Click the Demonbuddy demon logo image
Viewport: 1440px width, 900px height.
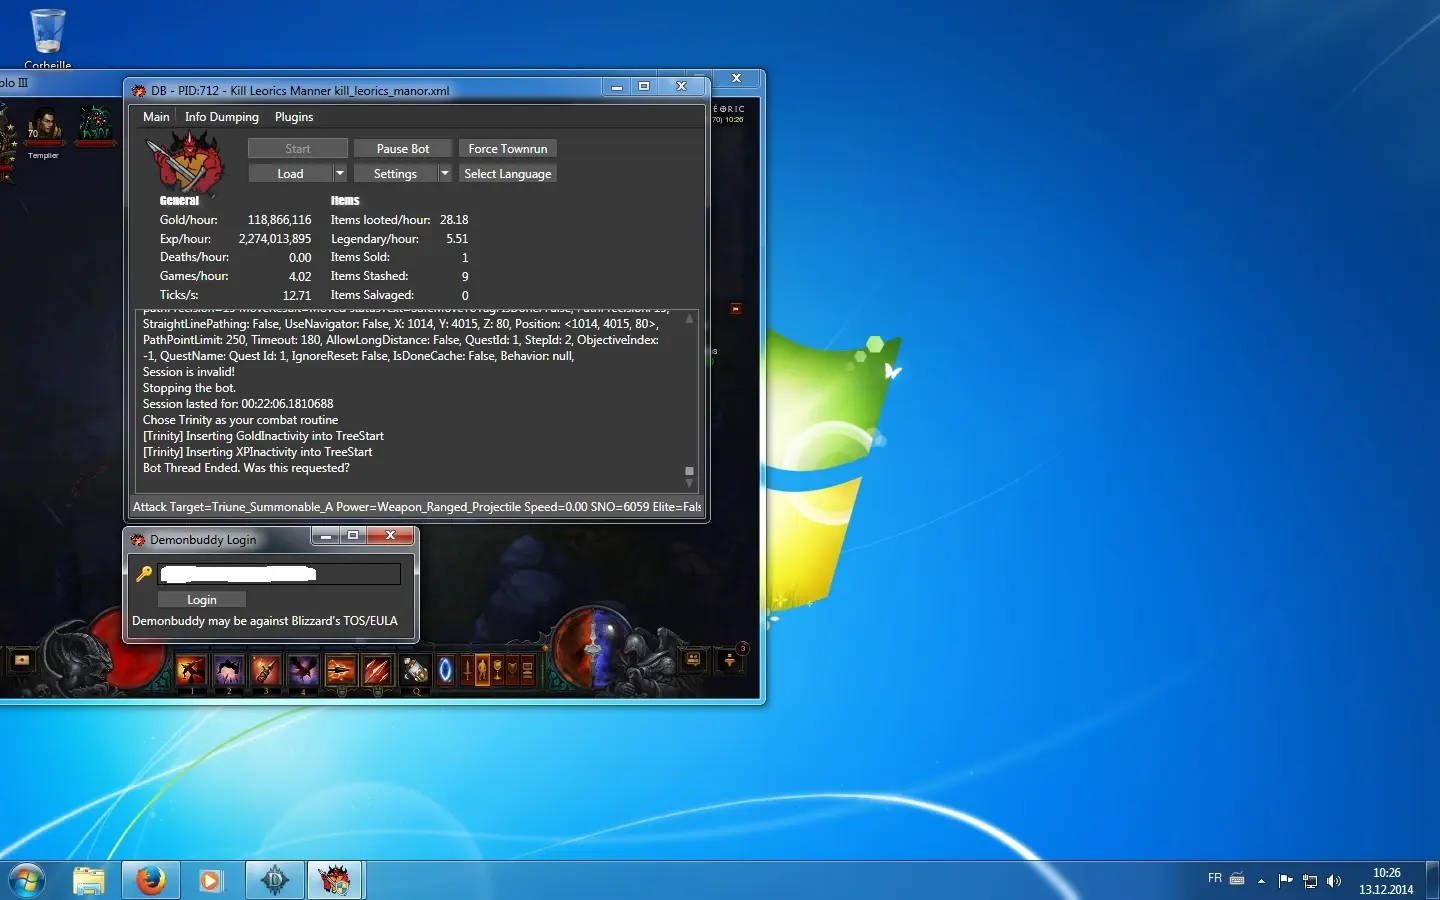click(x=185, y=160)
